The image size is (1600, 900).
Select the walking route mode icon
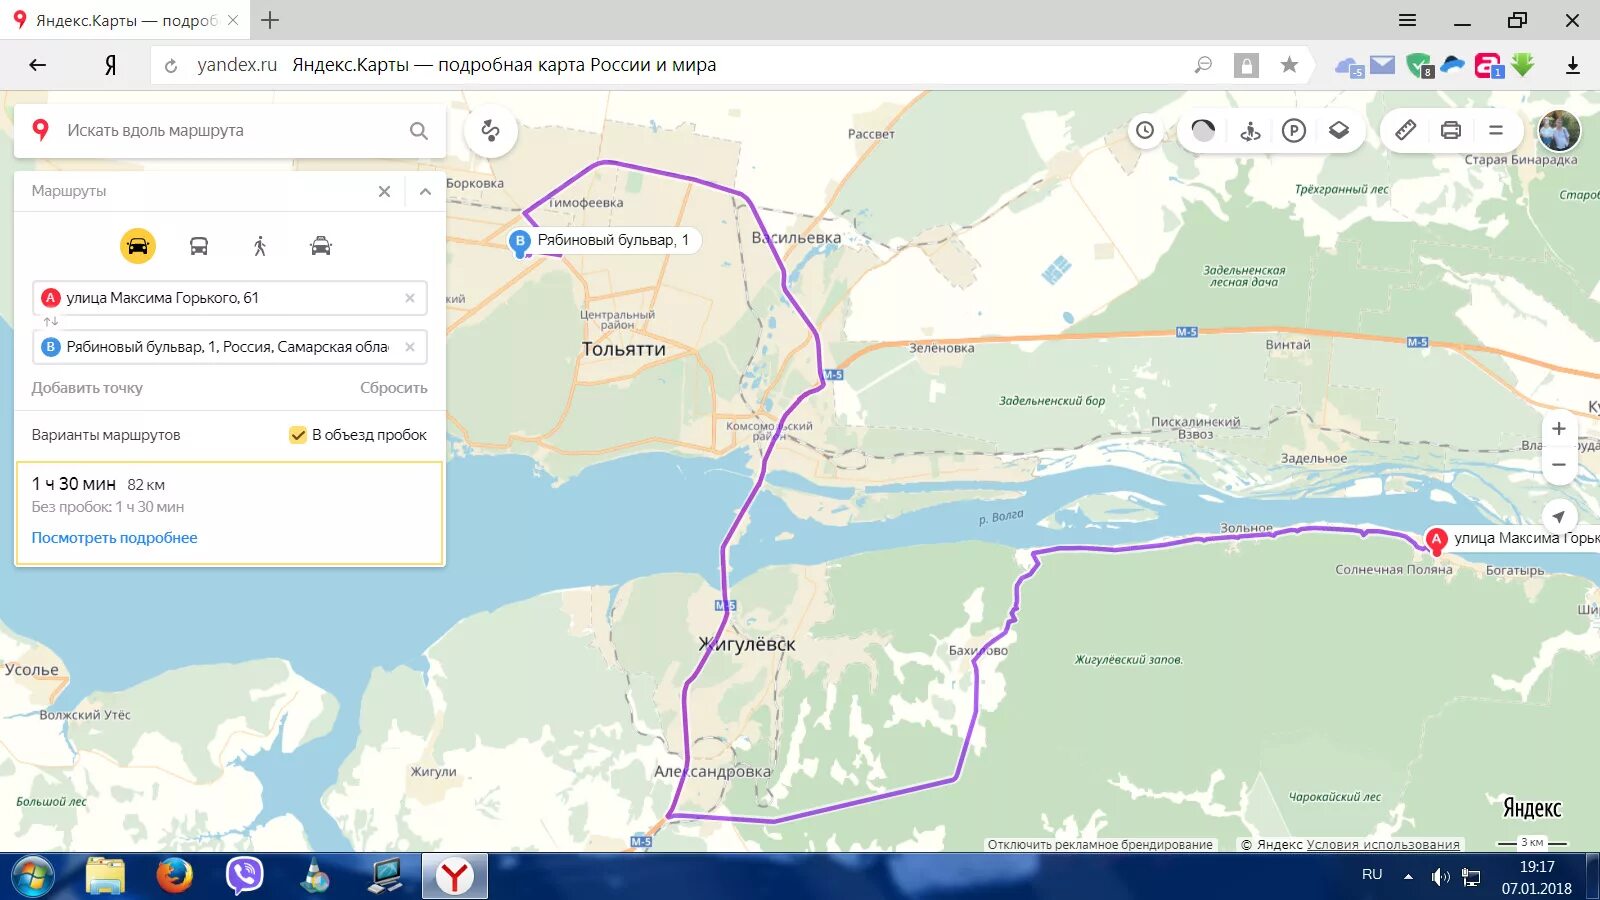tap(260, 246)
